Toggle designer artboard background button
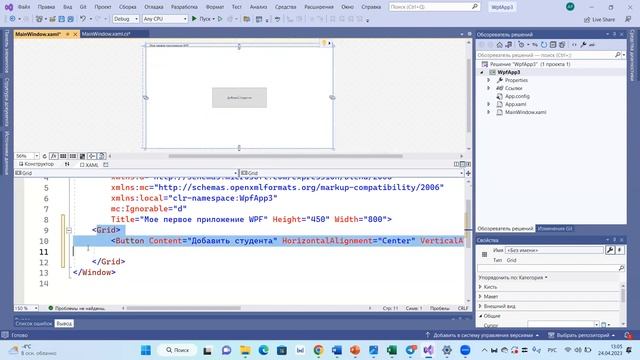Image resolution: width=640 pixels, height=360 pixels. [x=82, y=156]
